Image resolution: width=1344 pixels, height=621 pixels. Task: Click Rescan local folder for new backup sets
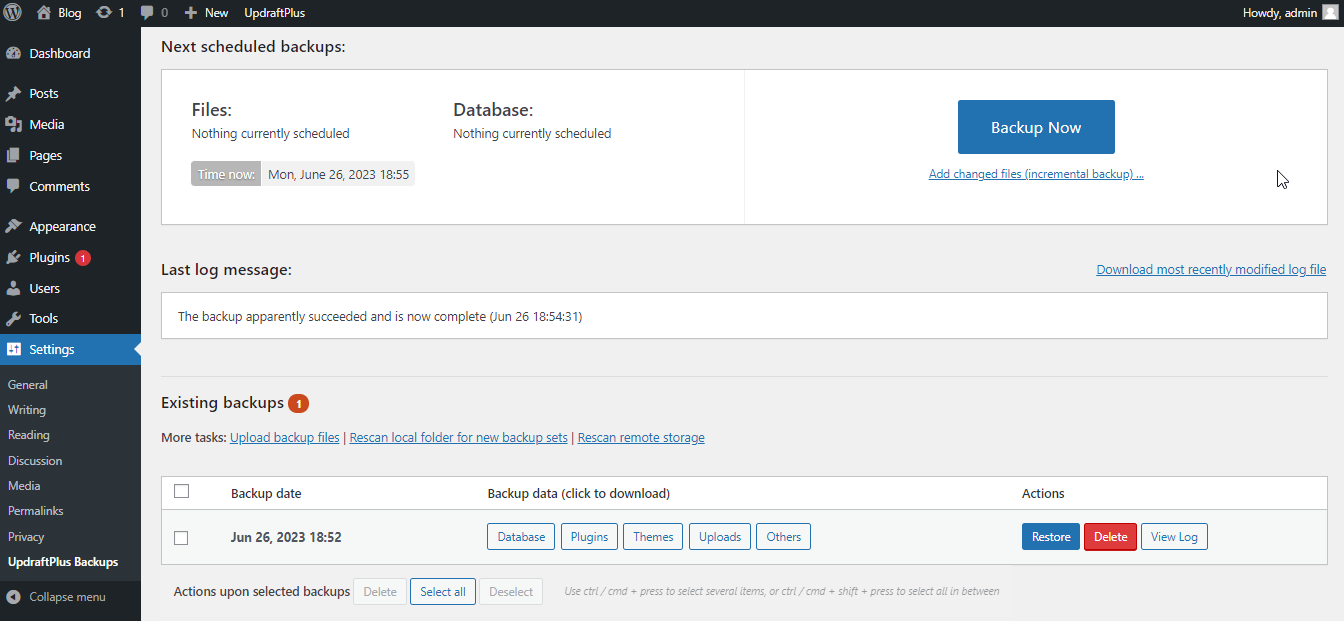click(x=459, y=438)
